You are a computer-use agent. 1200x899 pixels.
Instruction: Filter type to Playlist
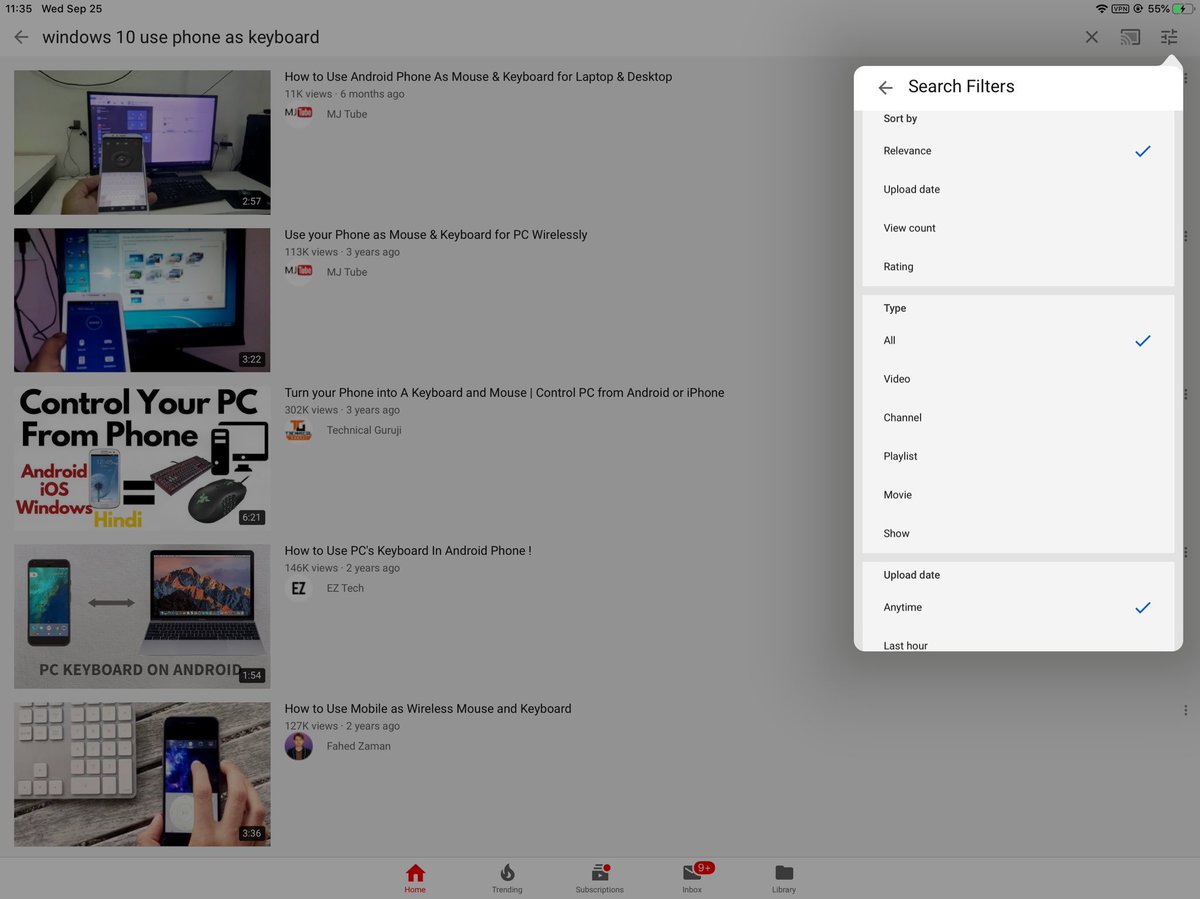[1018, 456]
